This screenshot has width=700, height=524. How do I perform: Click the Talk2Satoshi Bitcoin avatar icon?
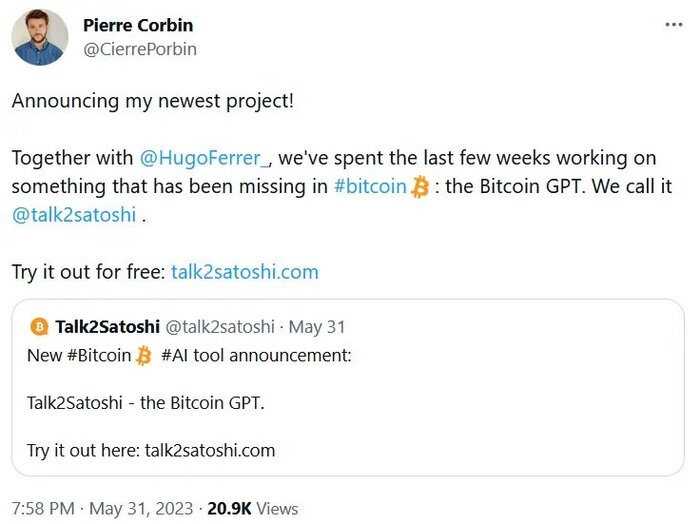point(40,327)
